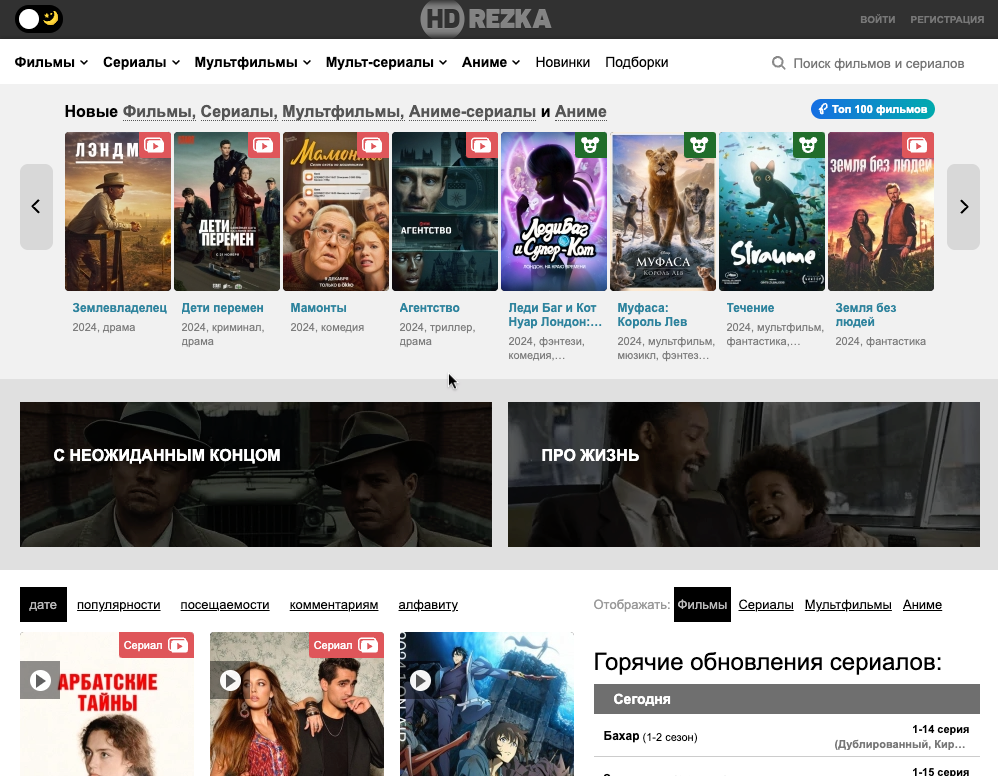Open the Аниме dropdown menu
Image resolution: width=998 pixels, height=776 pixels.
[491, 62]
